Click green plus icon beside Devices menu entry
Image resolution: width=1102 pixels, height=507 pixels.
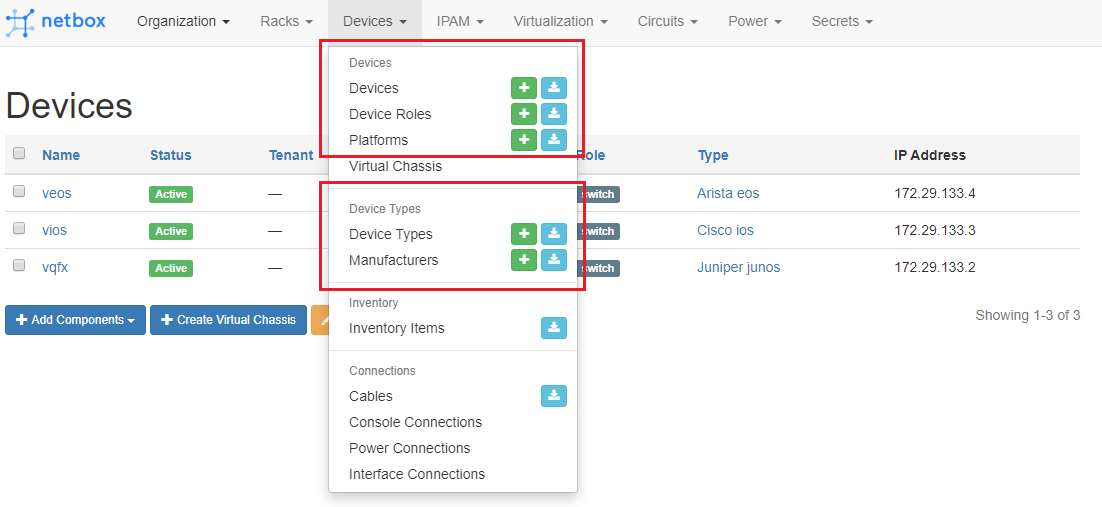click(523, 88)
